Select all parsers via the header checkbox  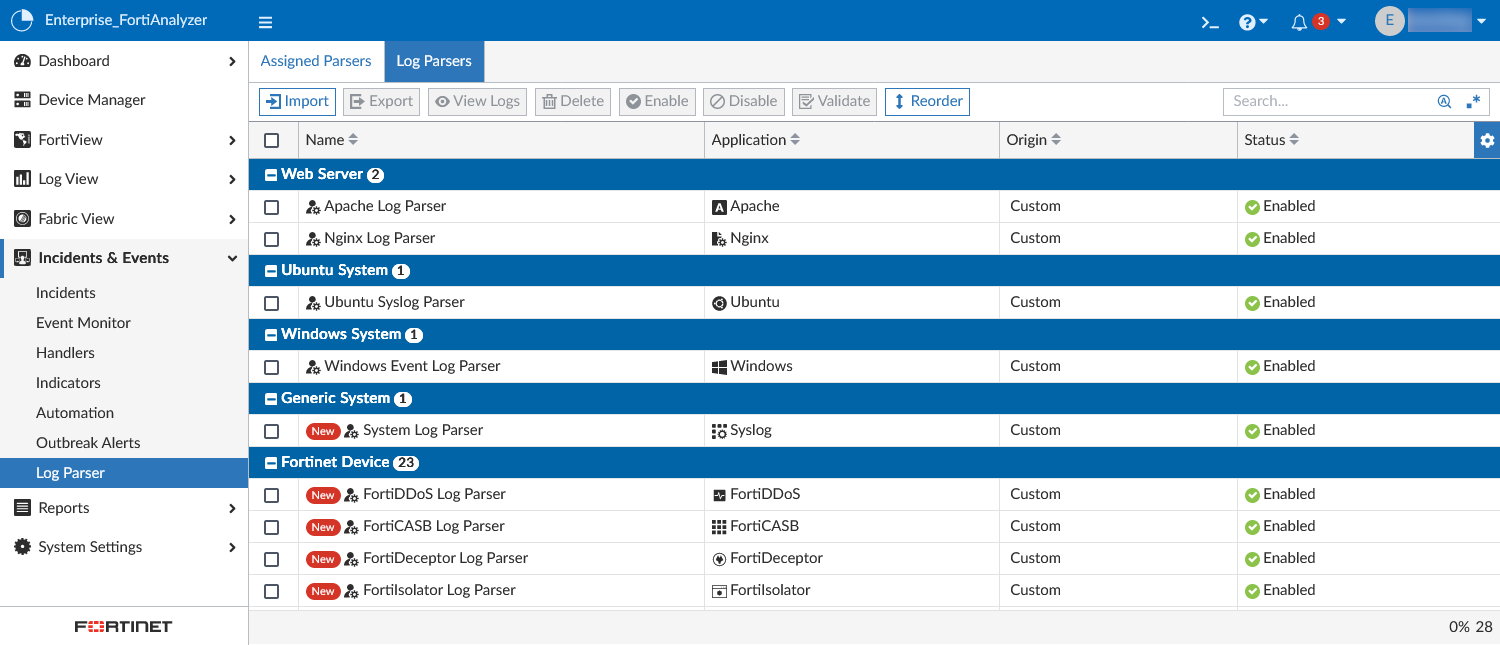click(271, 140)
